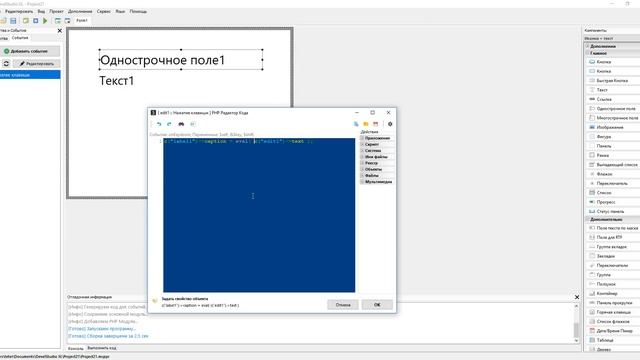
Task: Click the Редактировать event button
Action: [x=37, y=64]
